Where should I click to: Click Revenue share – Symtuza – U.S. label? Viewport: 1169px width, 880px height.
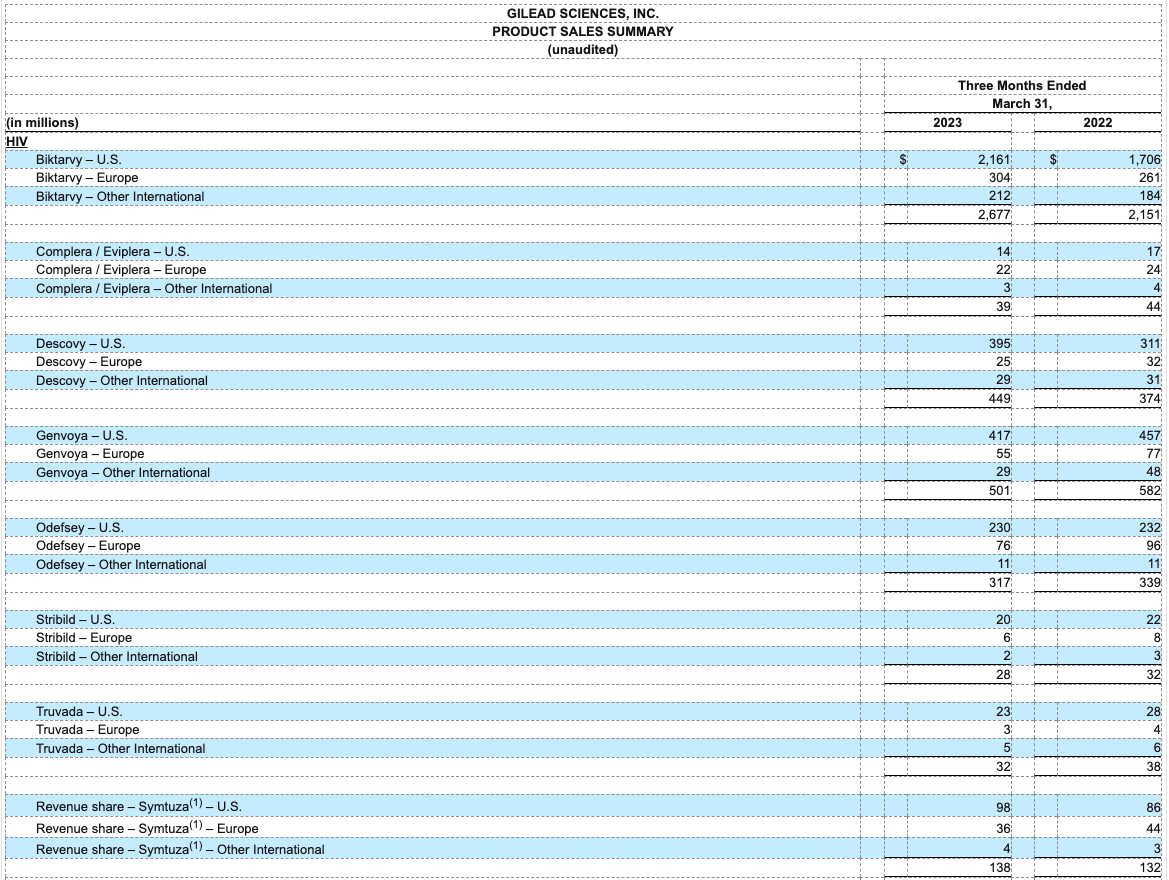(139, 806)
